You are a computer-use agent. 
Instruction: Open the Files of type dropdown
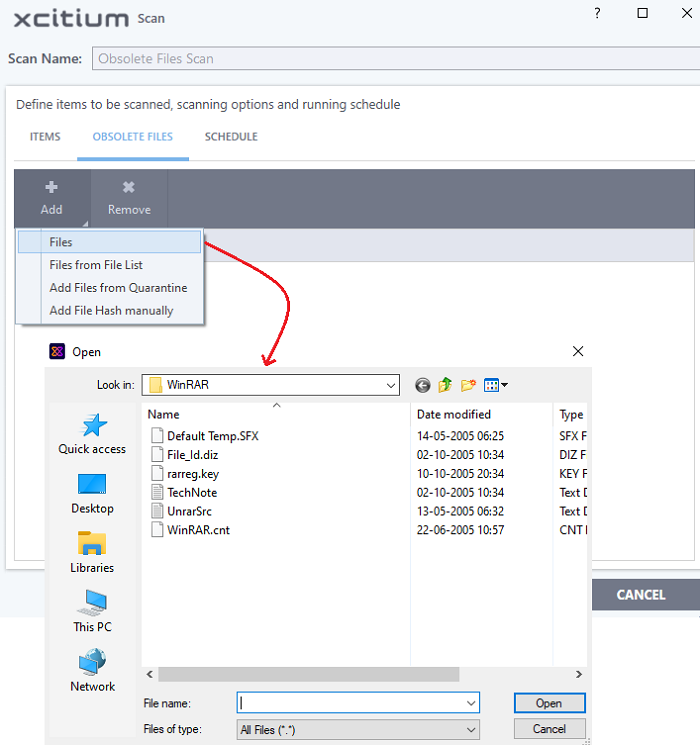(x=358, y=729)
